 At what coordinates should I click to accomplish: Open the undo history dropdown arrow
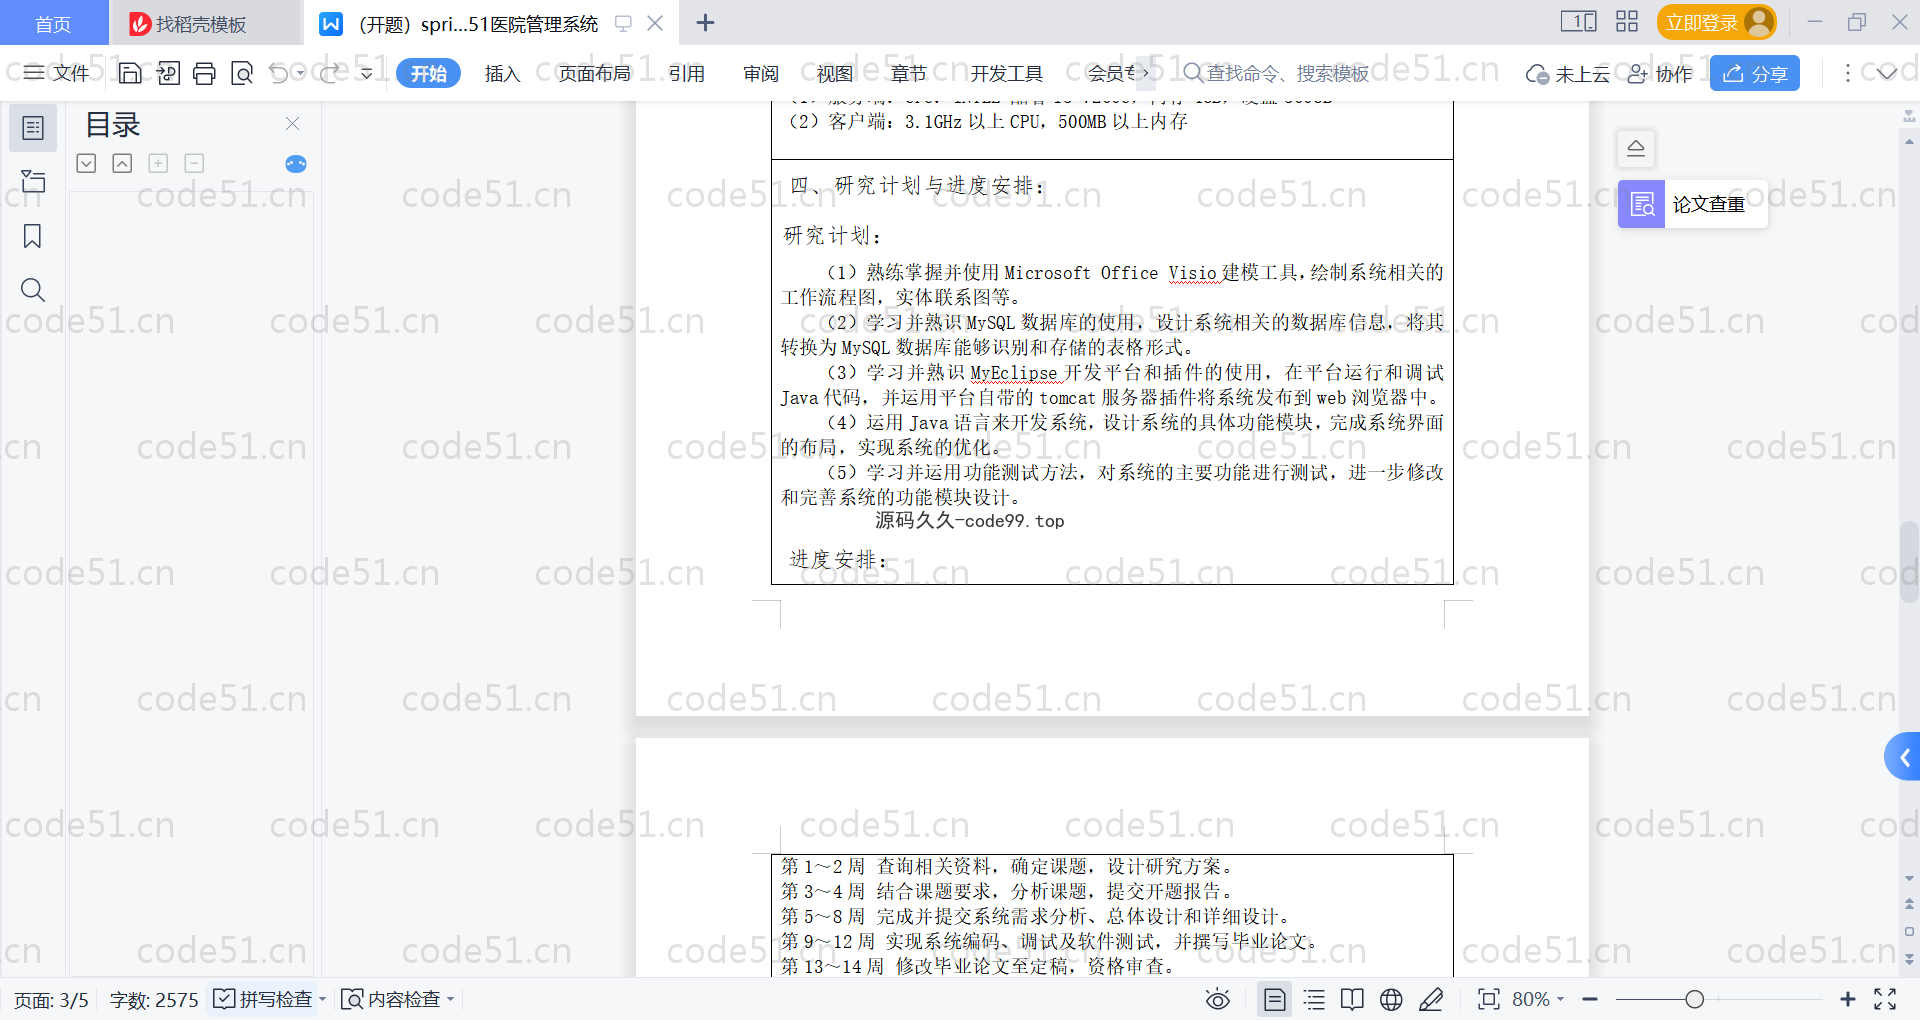click(300, 73)
